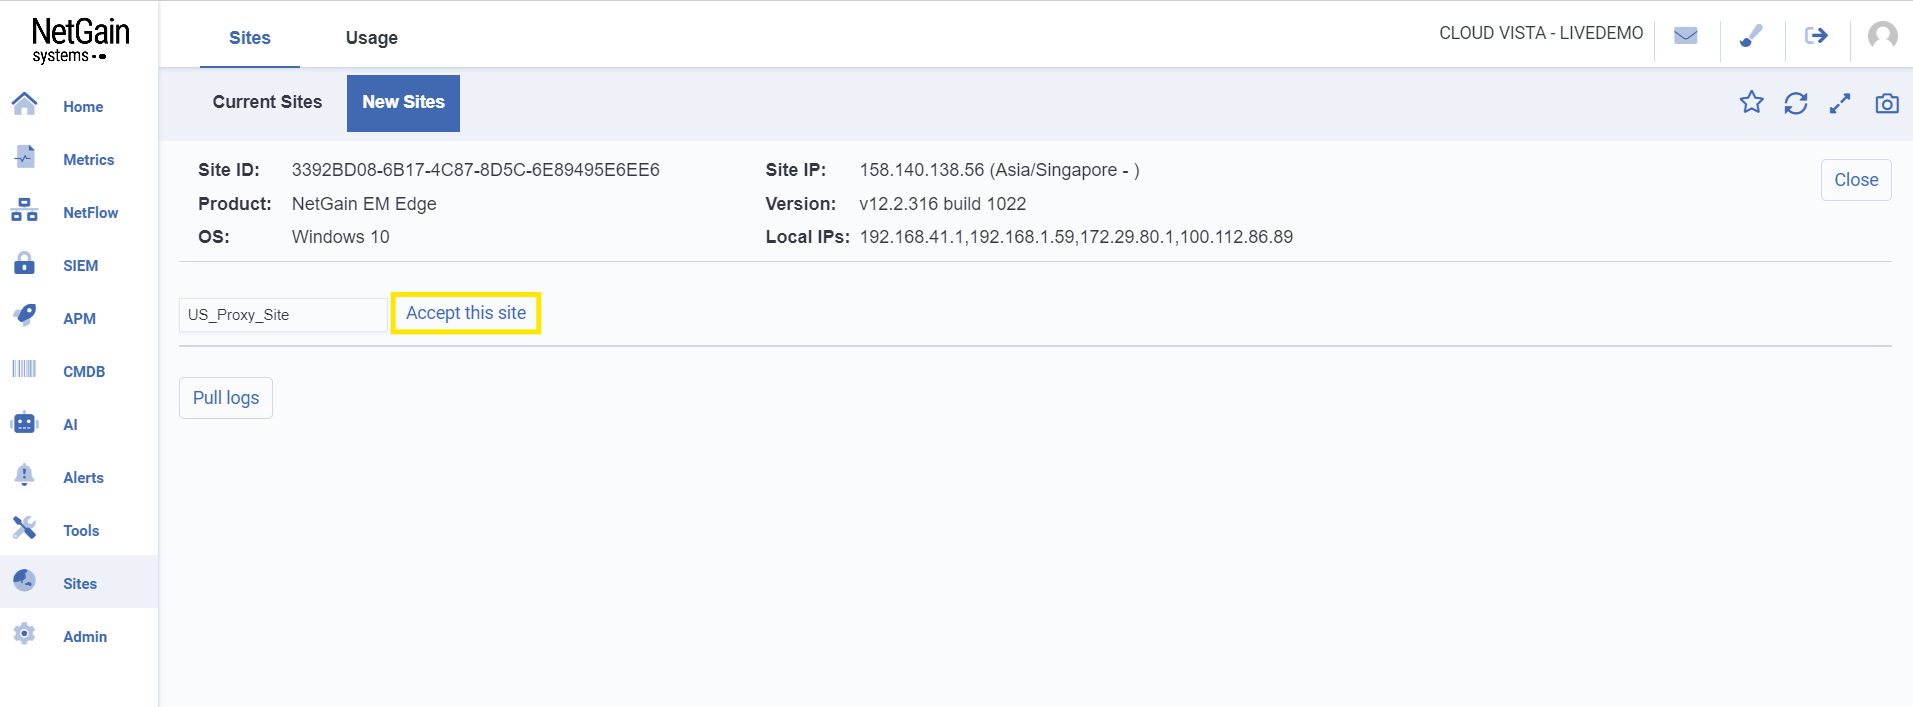The image size is (1913, 707).
Task: Click the Metrics chart icon
Action: tap(24, 156)
